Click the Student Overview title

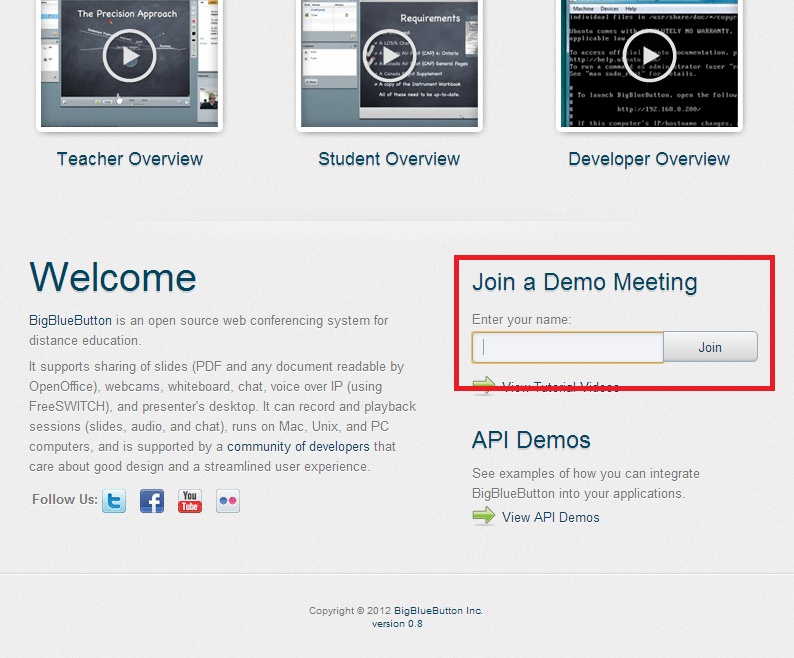(x=389, y=159)
